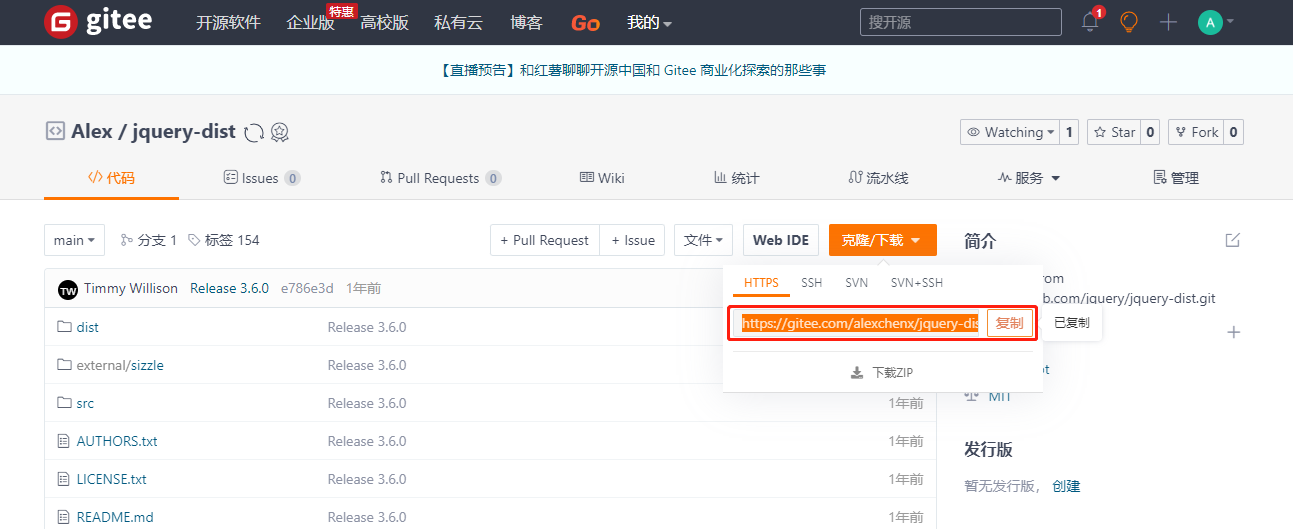This screenshot has width=1293, height=529.
Task: Expand the 服务 dropdown tab
Action: pos(1029,178)
